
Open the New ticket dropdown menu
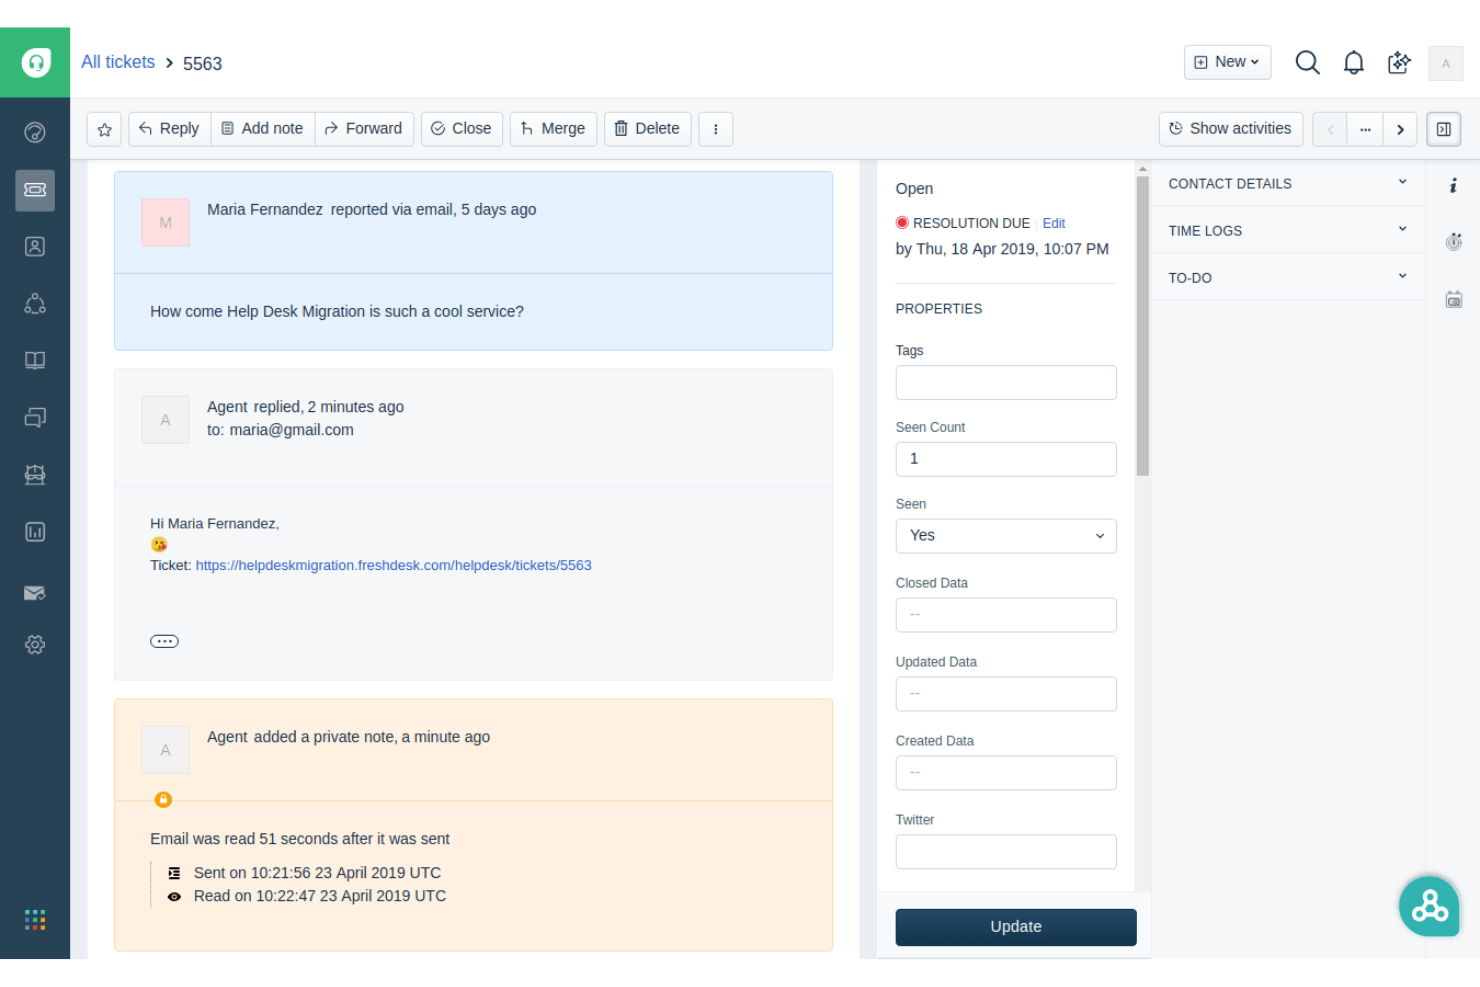1227,62
